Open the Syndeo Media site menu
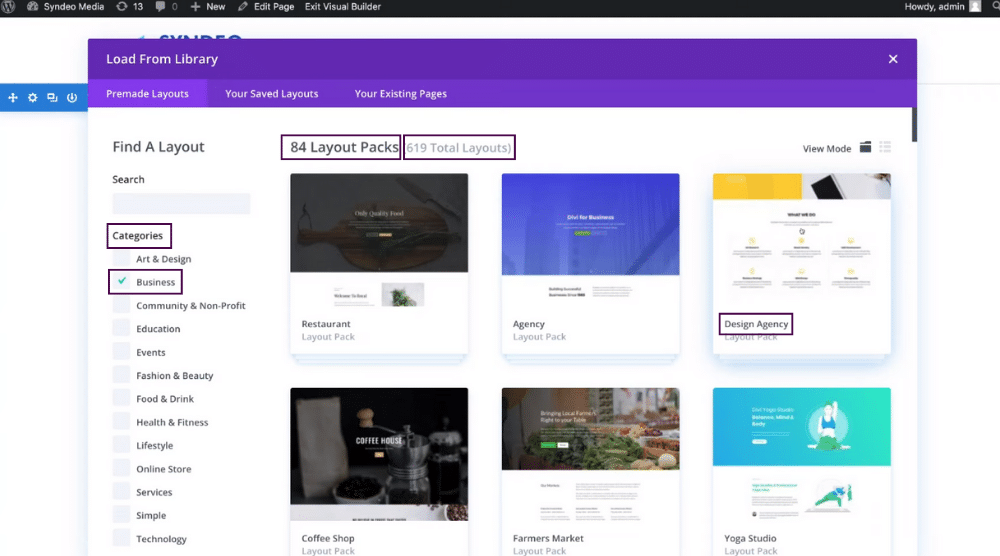Screen dimensions: 1000x556 click(x=65, y=6)
